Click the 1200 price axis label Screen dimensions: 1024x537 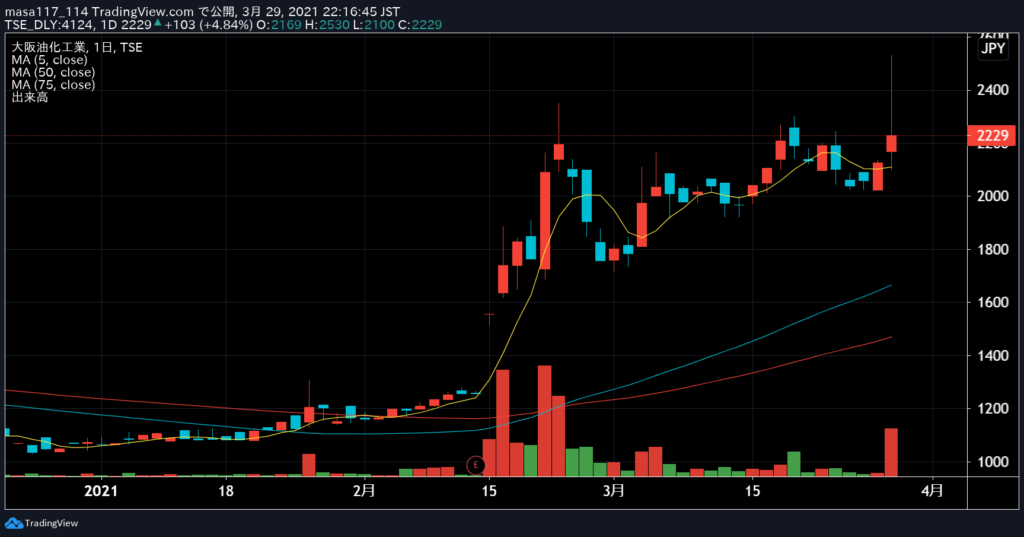click(993, 409)
